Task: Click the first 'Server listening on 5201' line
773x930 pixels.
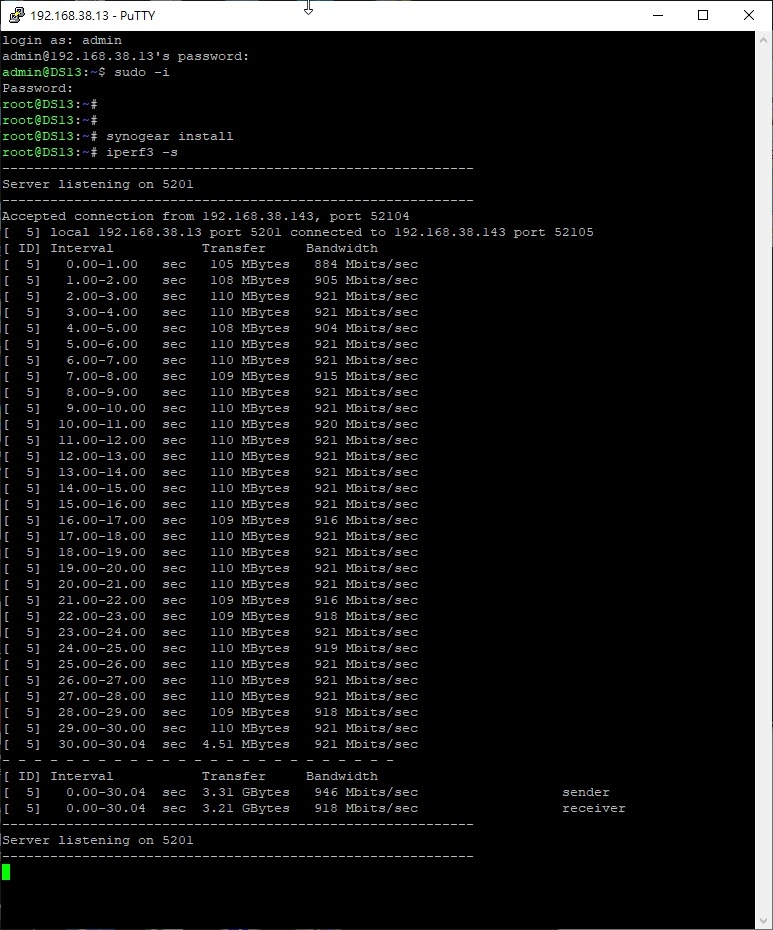Action: pyautogui.click(x=97, y=184)
